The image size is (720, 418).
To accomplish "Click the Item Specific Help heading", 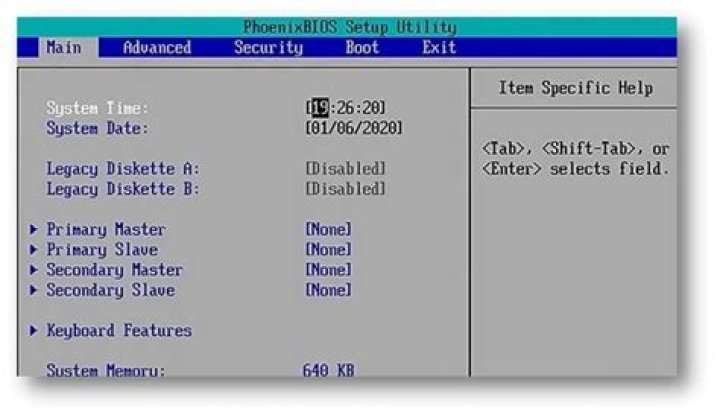I will click(x=576, y=87).
